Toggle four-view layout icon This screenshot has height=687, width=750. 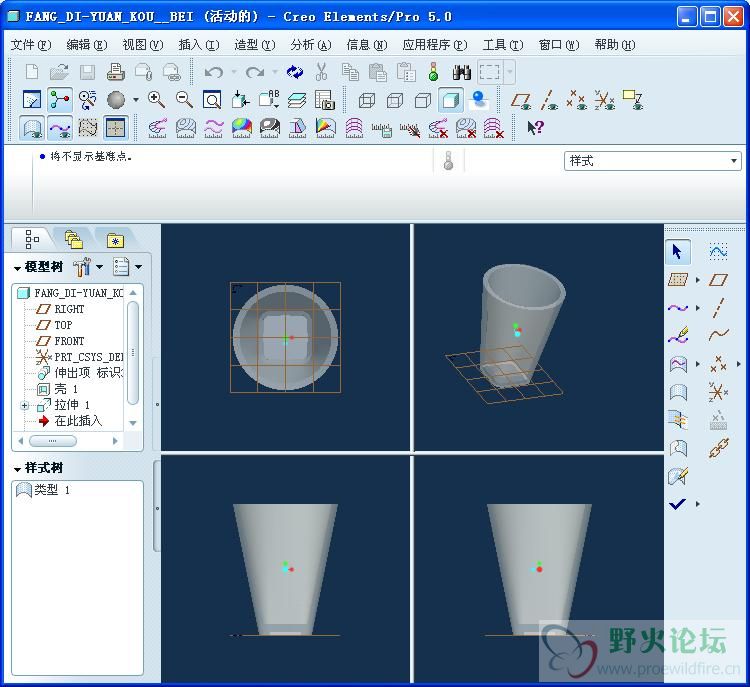[x=115, y=128]
